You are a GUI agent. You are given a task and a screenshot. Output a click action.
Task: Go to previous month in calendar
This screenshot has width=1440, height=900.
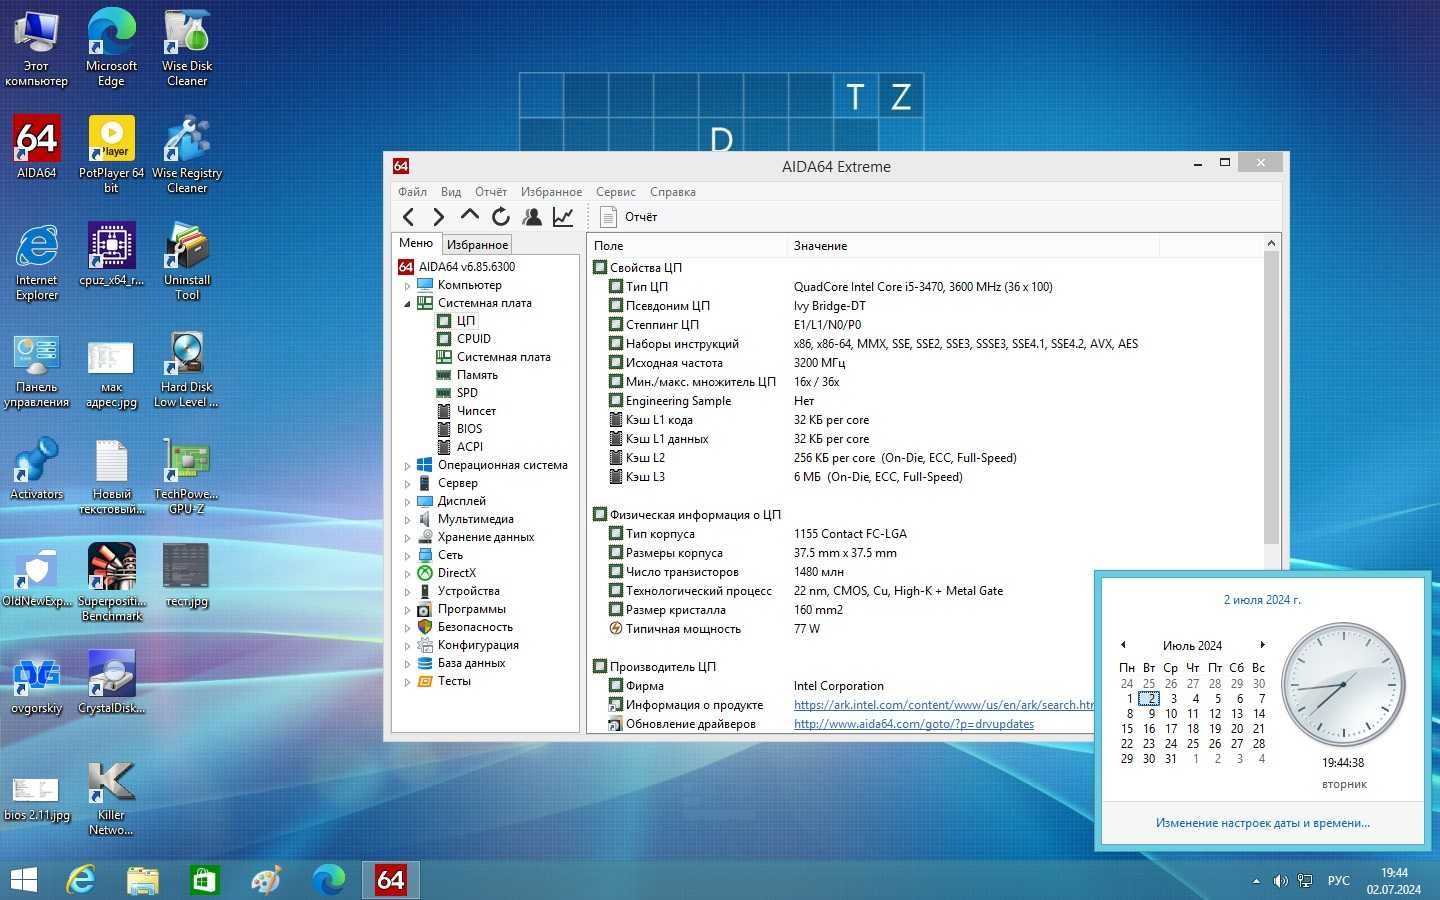point(1123,645)
